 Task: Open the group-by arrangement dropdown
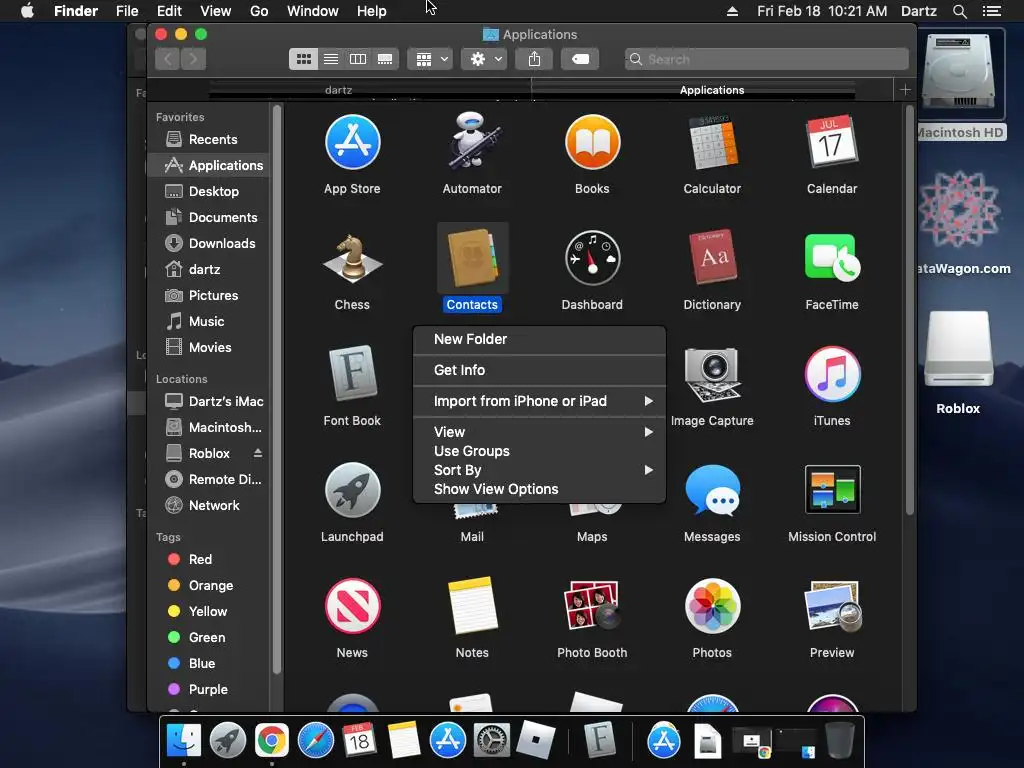pyautogui.click(x=430, y=59)
